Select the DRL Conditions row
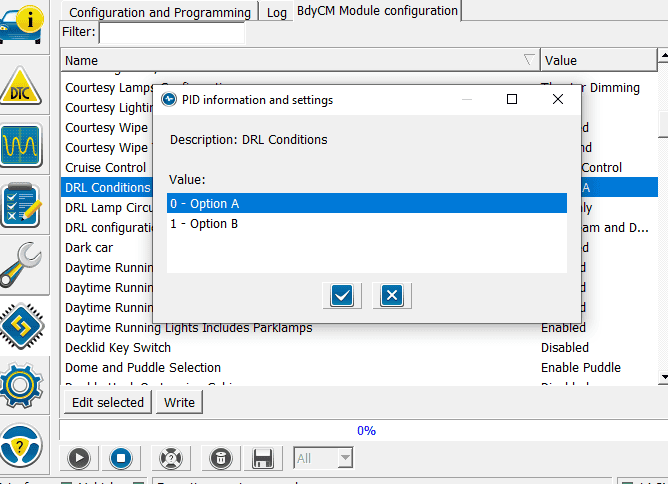 (359, 187)
